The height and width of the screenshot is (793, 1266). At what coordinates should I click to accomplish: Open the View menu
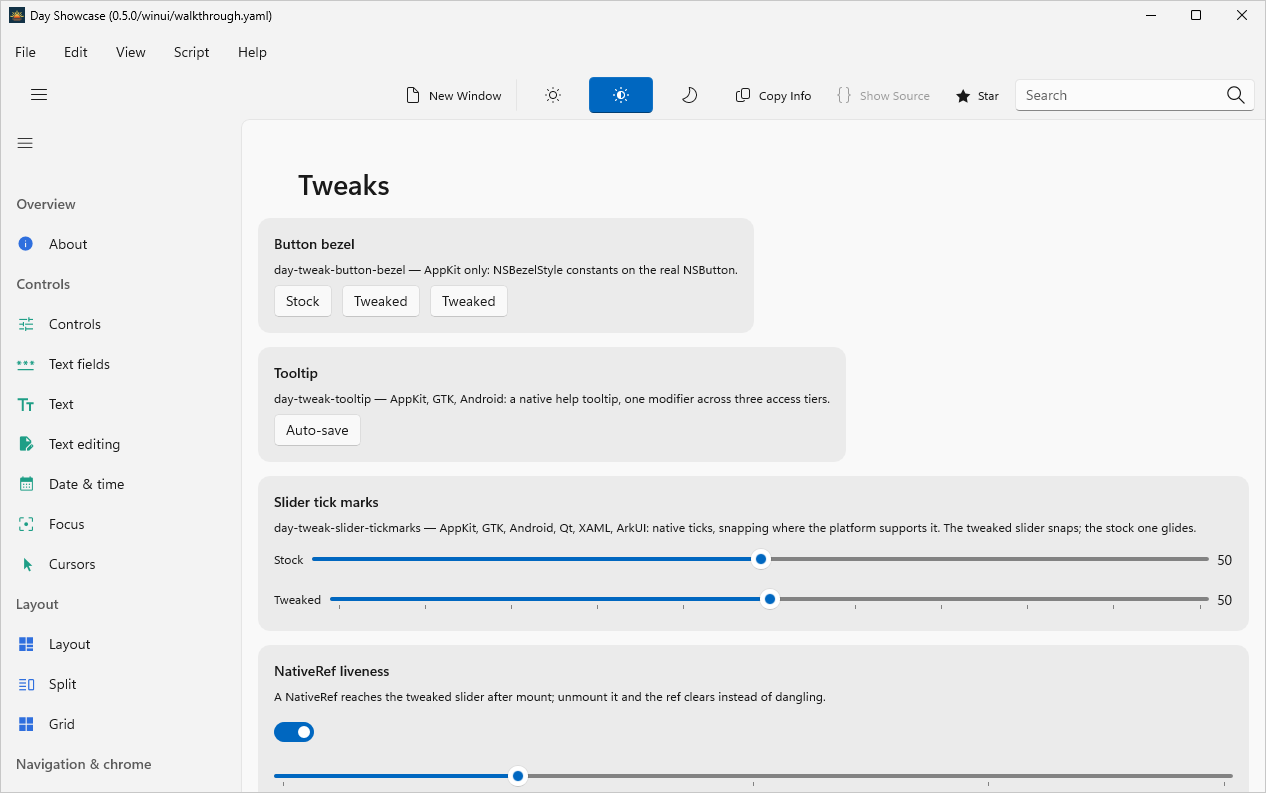(130, 52)
